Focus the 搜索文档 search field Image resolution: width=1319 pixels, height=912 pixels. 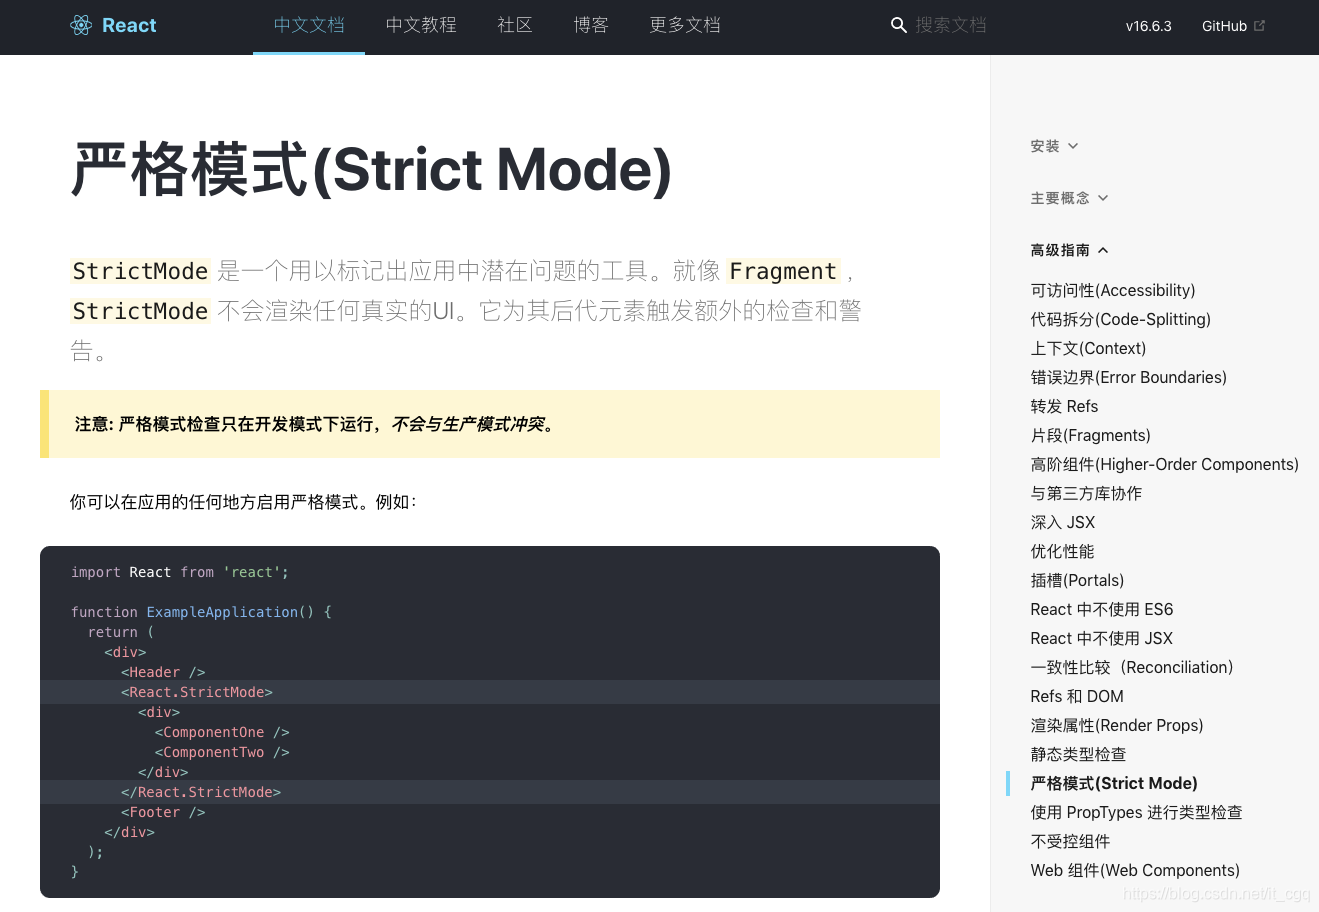(951, 25)
